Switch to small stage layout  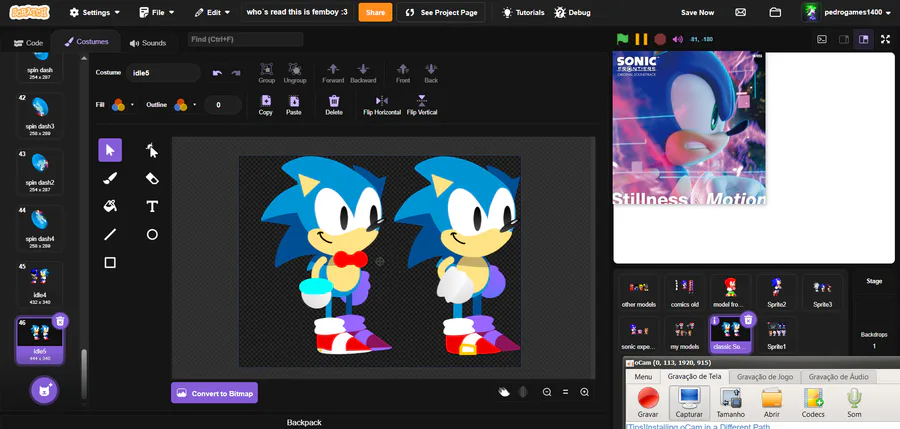844,40
